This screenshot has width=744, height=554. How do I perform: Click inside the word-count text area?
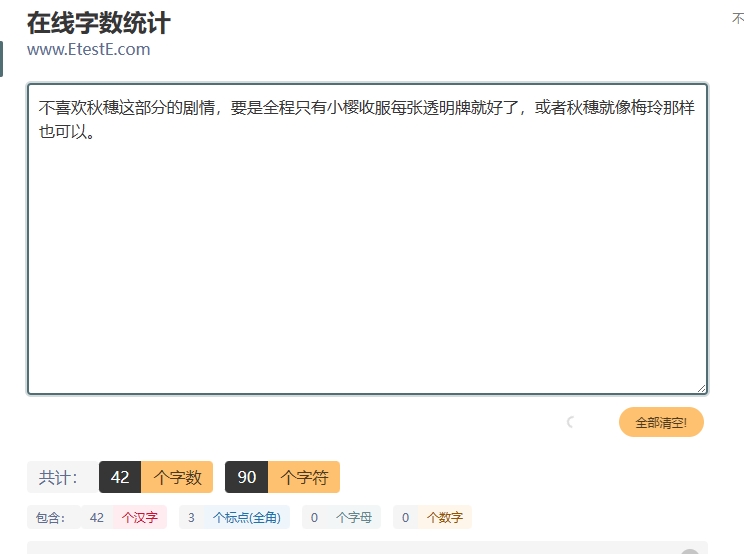point(367,239)
